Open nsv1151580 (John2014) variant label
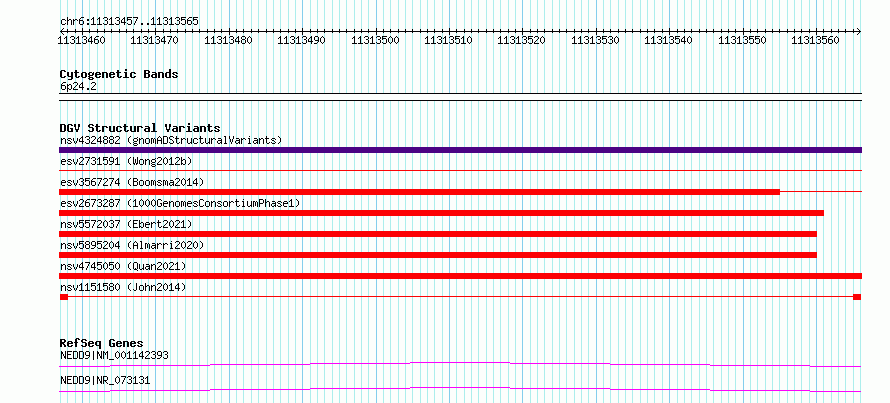 pos(123,287)
